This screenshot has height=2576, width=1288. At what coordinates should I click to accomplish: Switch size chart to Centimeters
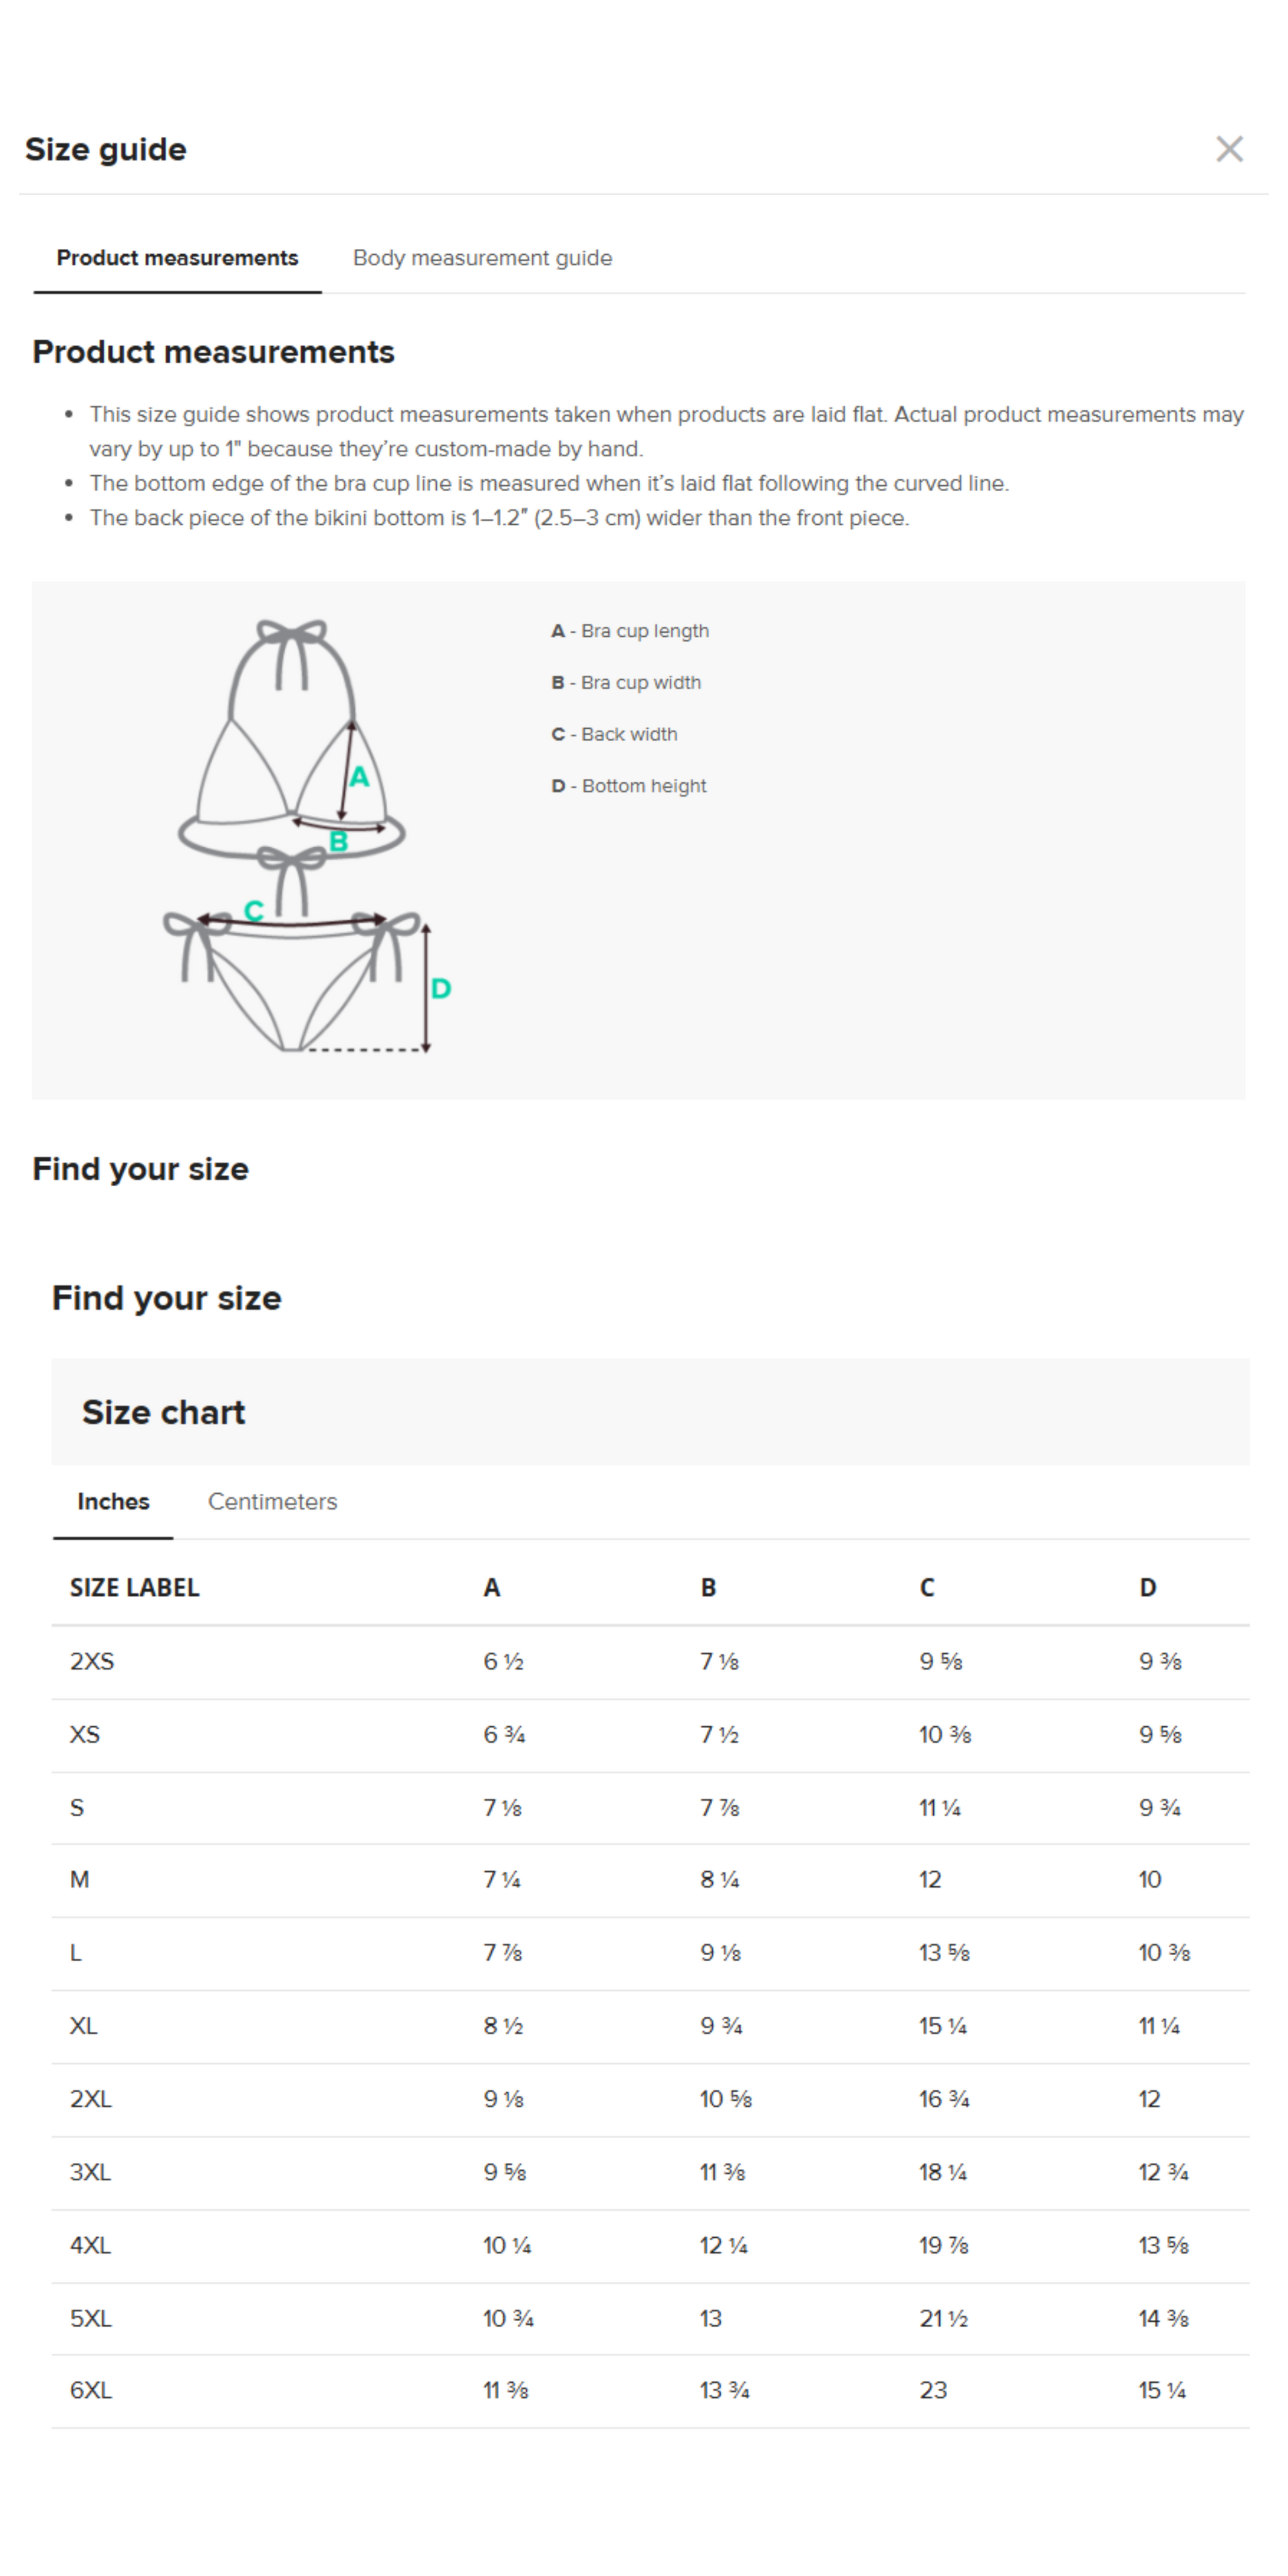[x=272, y=1501]
